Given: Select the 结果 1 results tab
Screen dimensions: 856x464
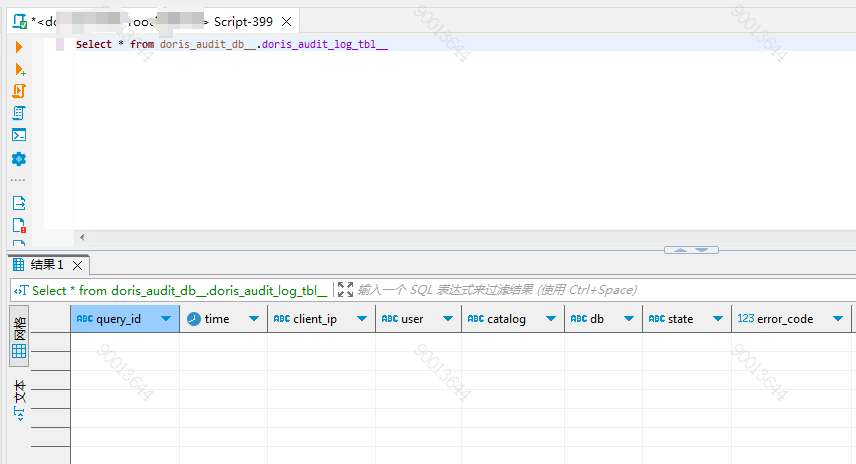Looking at the screenshot, I should [x=46, y=265].
